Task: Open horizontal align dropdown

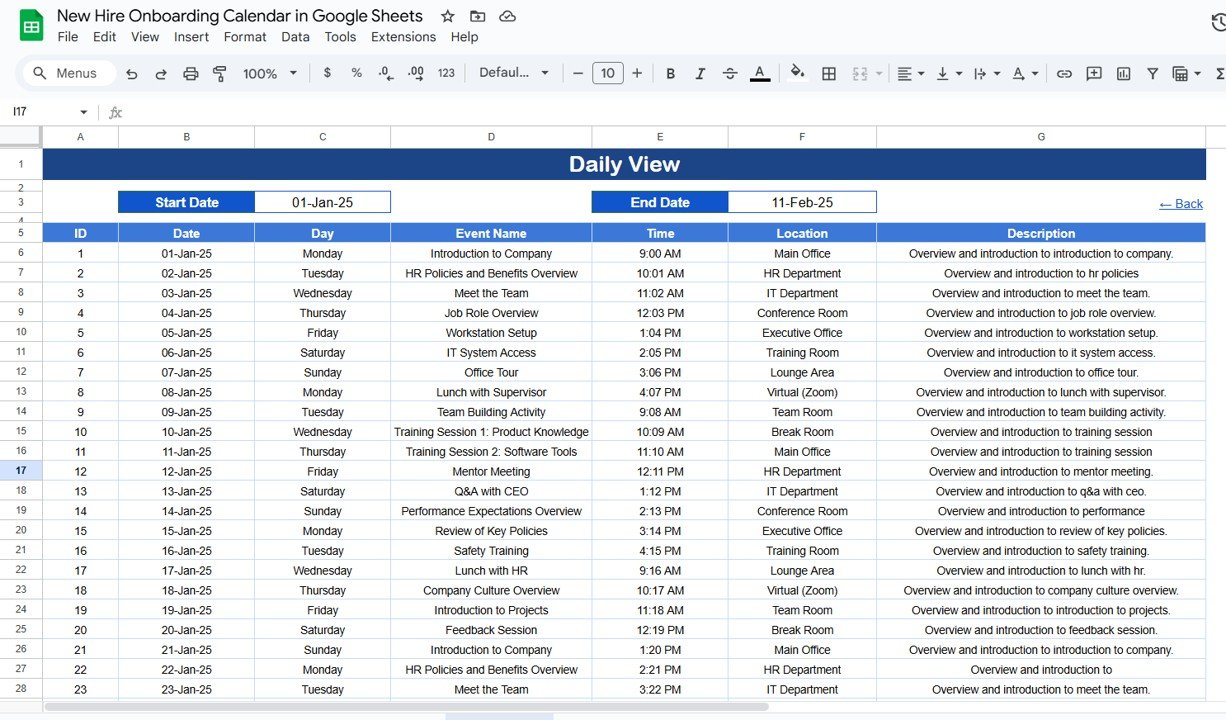Action: (910, 73)
